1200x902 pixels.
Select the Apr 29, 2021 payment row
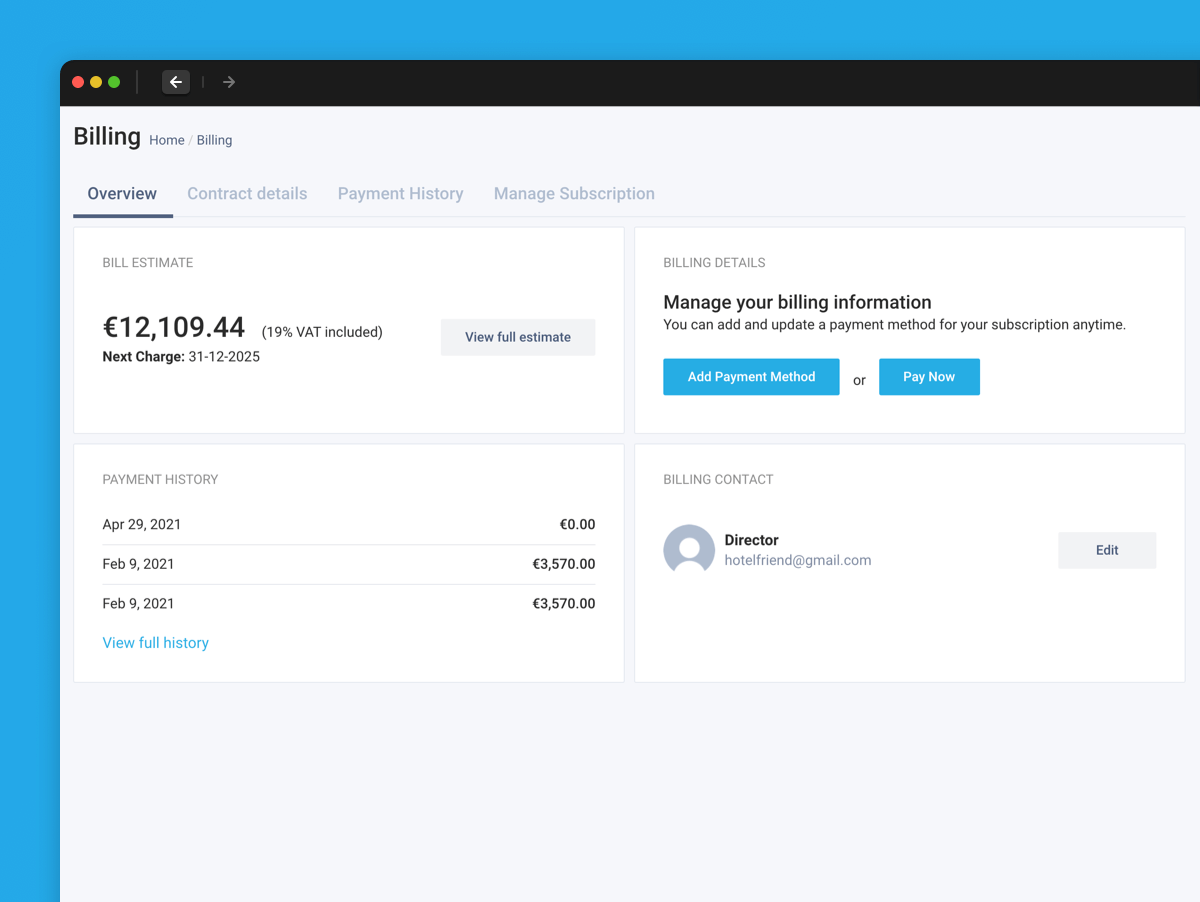348,524
